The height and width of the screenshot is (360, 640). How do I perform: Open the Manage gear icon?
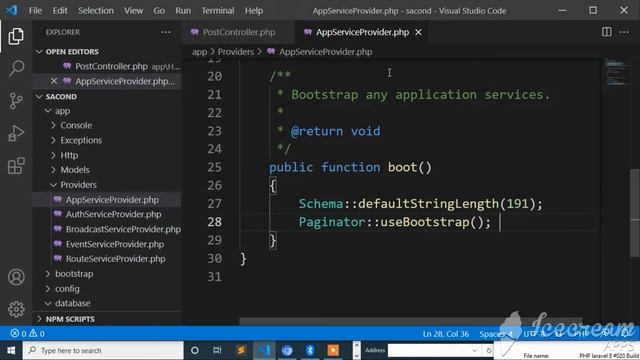click(16, 309)
